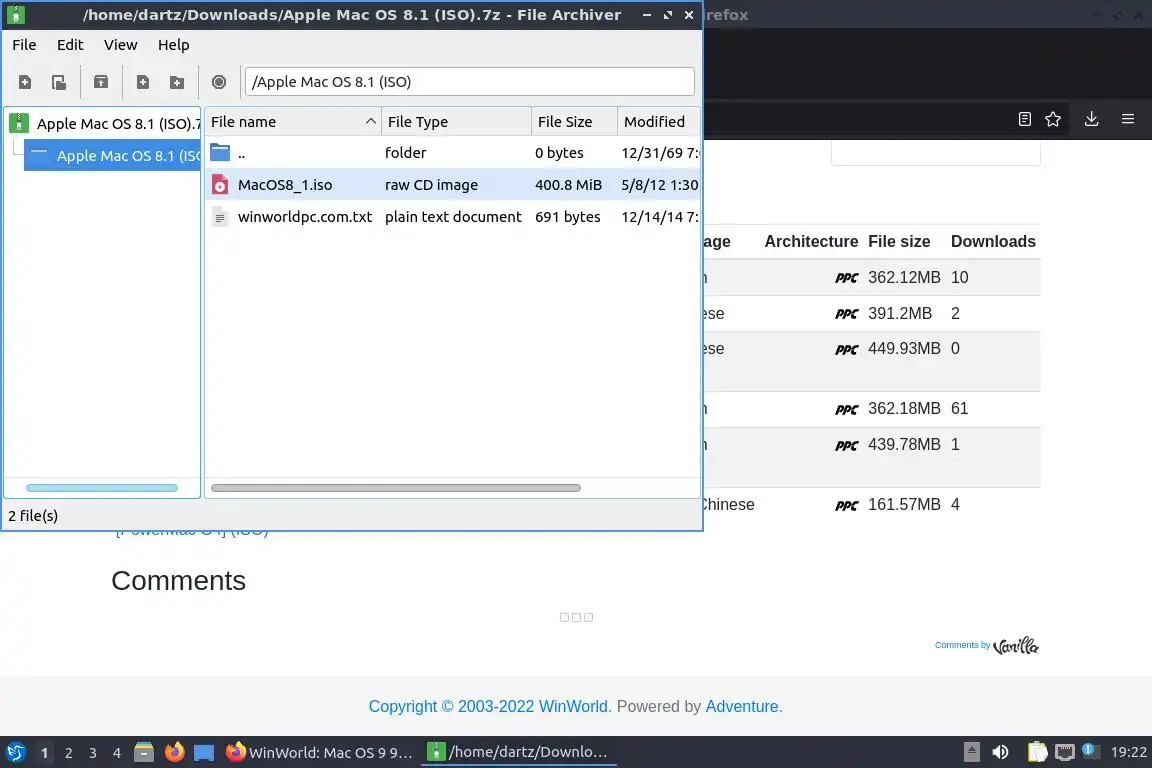Activate the File Archiver taskbar window button
Screen dimensions: 1152x768
[x=519, y=752]
